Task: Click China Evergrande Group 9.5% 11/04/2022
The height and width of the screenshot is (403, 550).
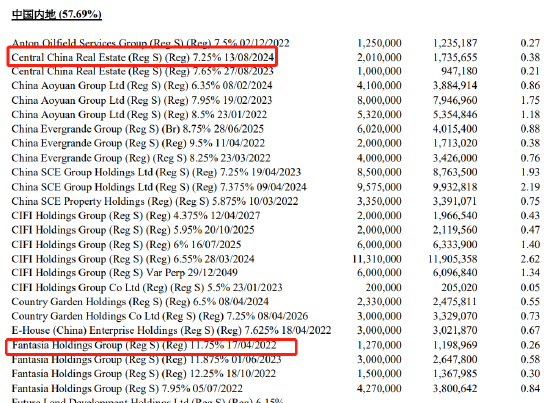Action: point(138,143)
